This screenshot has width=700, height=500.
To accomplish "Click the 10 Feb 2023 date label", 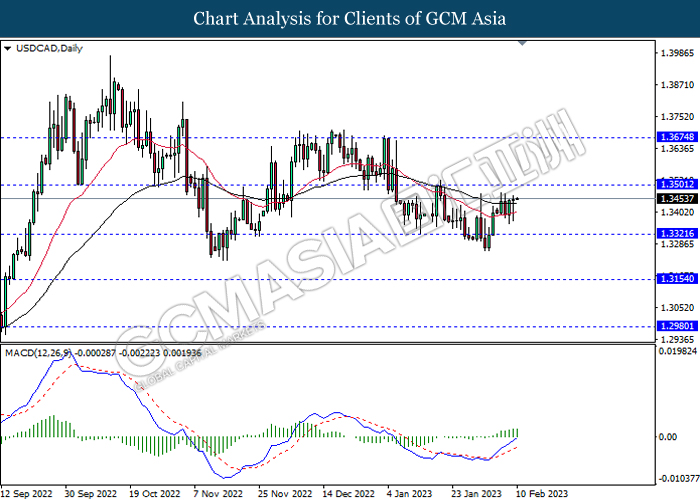I will pyautogui.click(x=542, y=494).
